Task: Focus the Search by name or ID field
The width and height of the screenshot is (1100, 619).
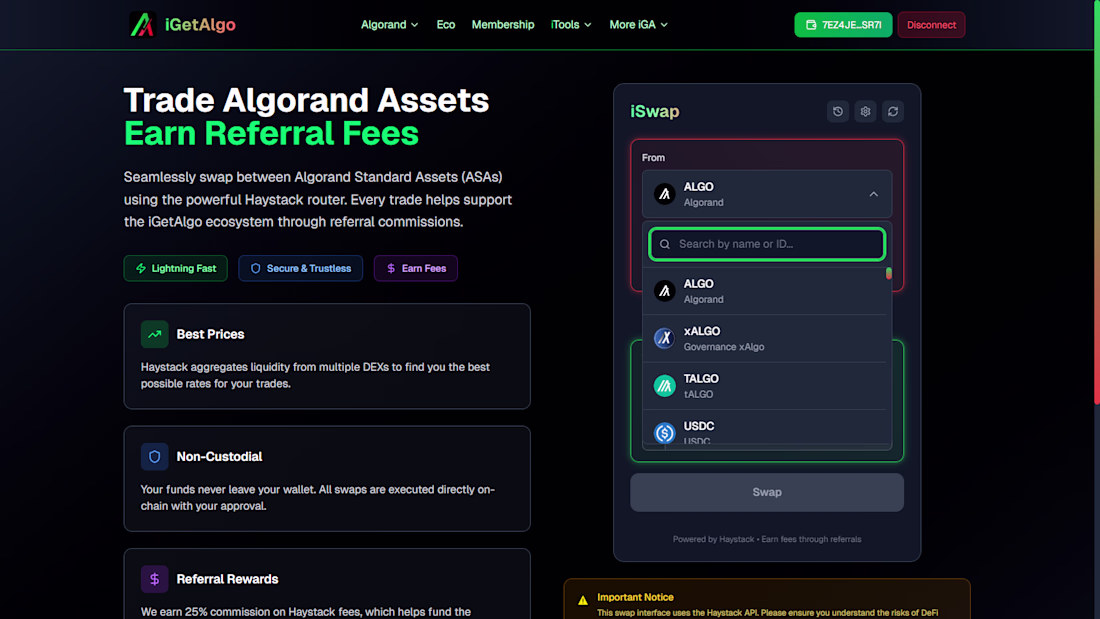Action: pyautogui.click(x=767, y=244)
